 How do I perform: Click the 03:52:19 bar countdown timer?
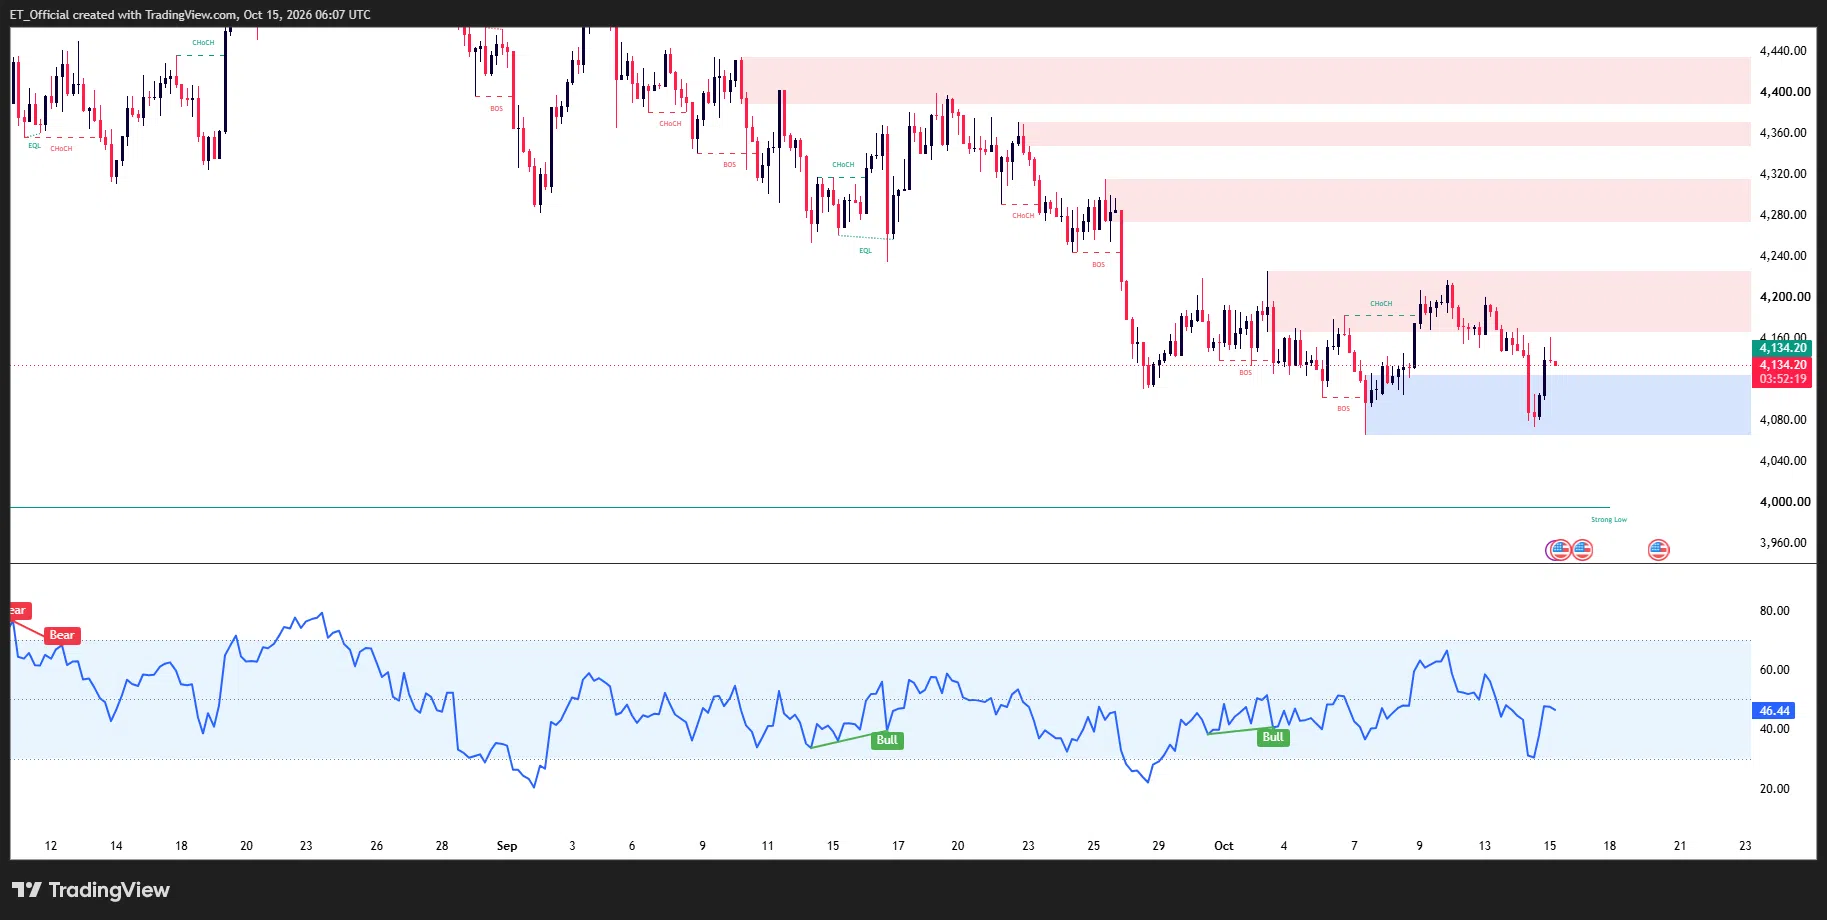[1782, 379]
